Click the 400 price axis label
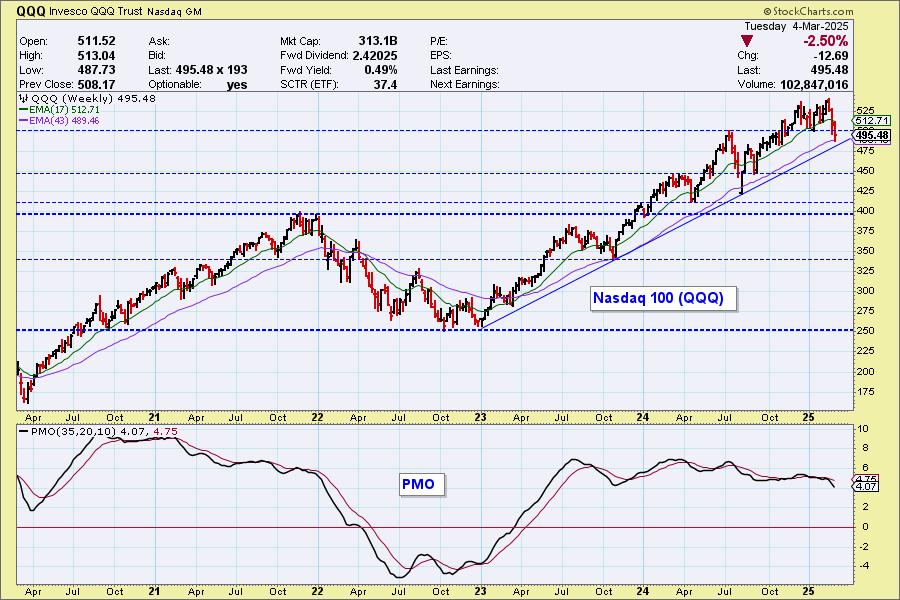Screen dimensions: 900x600 point(867,211)
